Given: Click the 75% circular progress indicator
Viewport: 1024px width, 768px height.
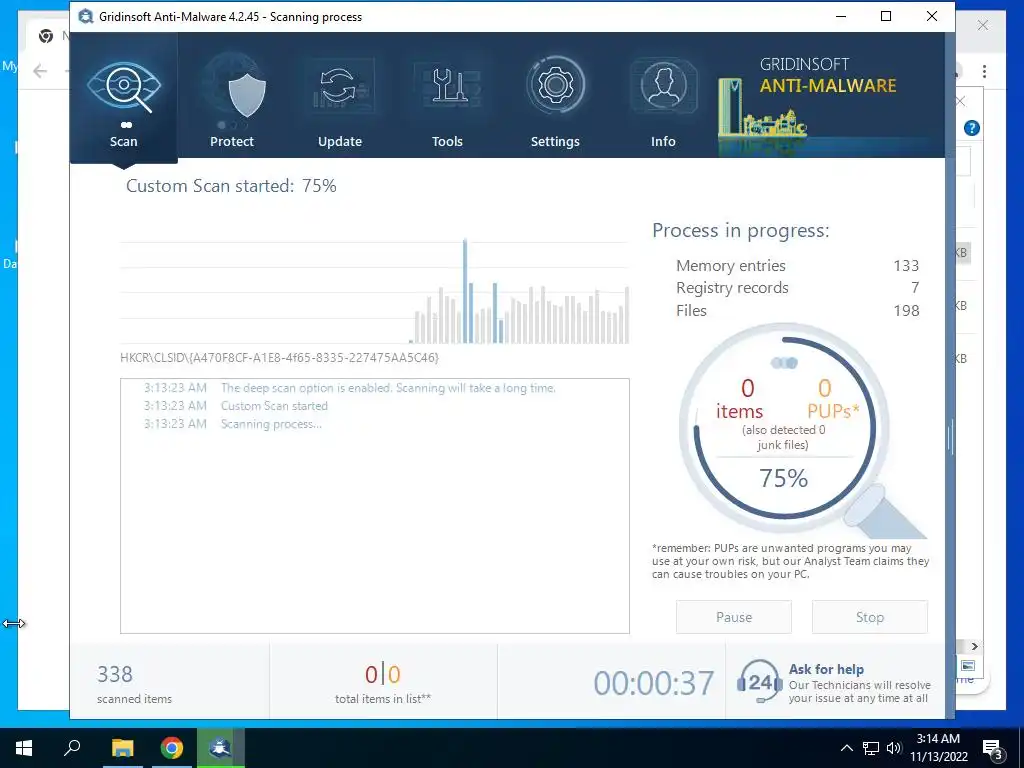Looking at the screenshot, I should [x=784, y=428].
